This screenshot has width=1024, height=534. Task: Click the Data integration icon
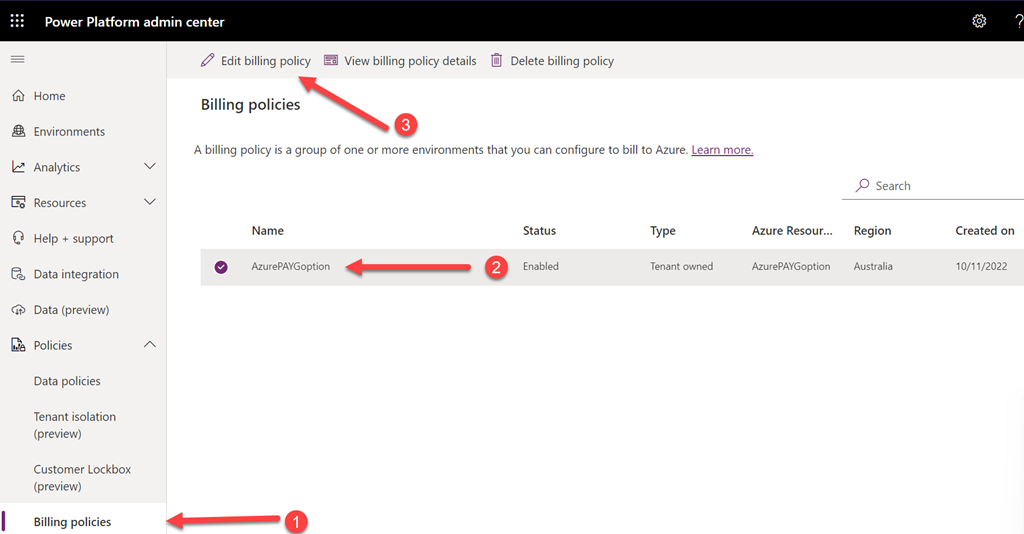click(18, 274)
